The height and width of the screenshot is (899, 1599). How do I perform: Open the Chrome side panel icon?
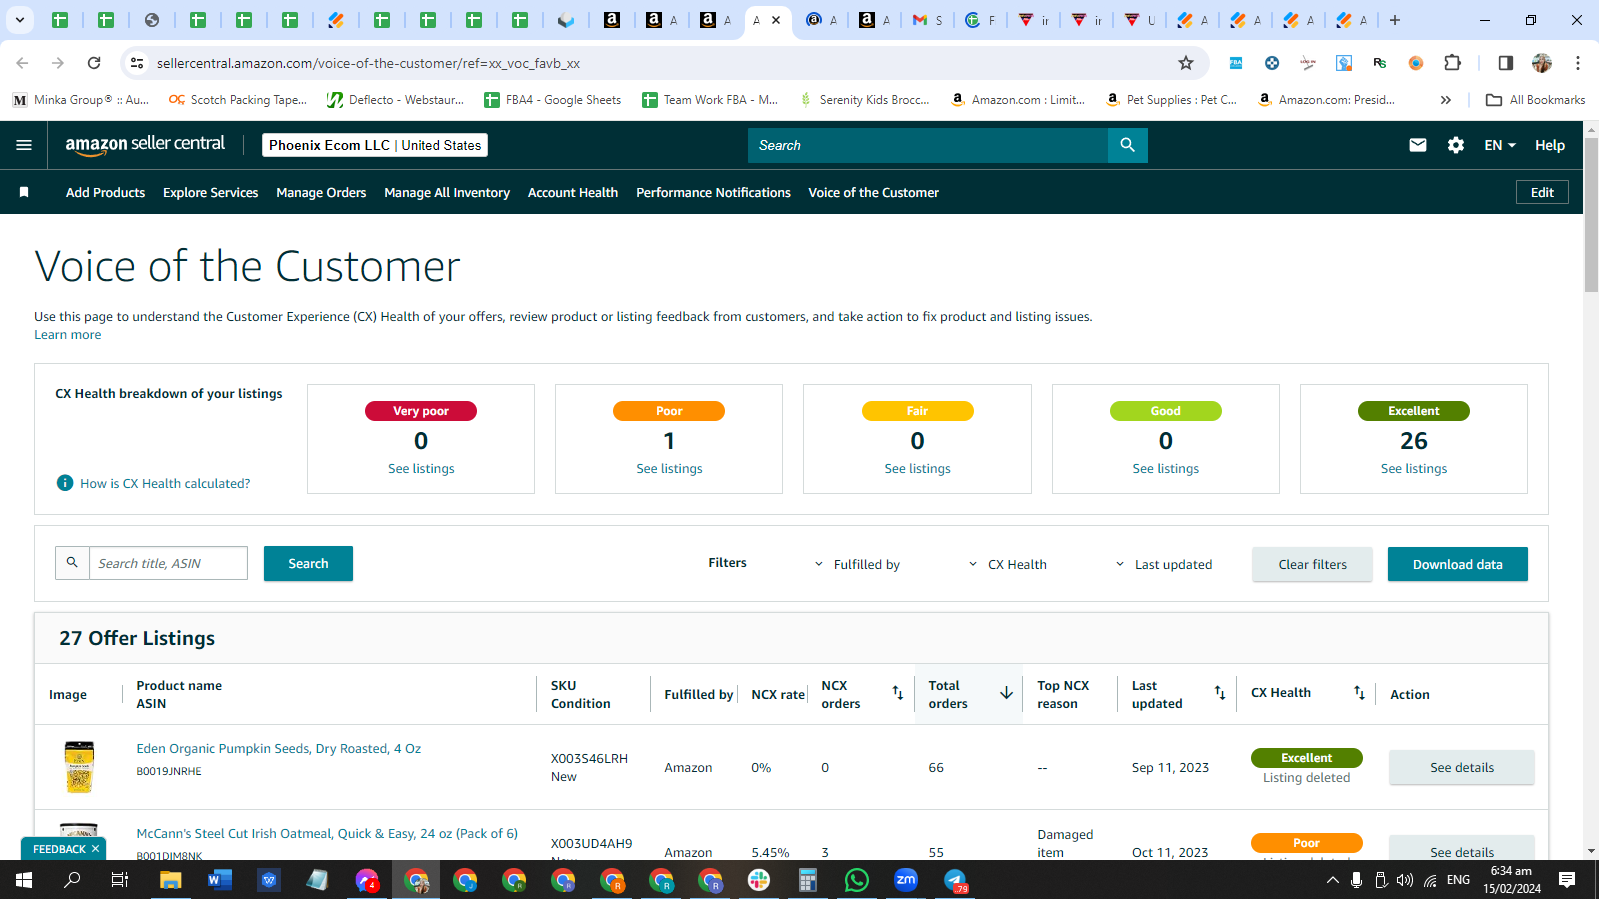coord(1505,63)
